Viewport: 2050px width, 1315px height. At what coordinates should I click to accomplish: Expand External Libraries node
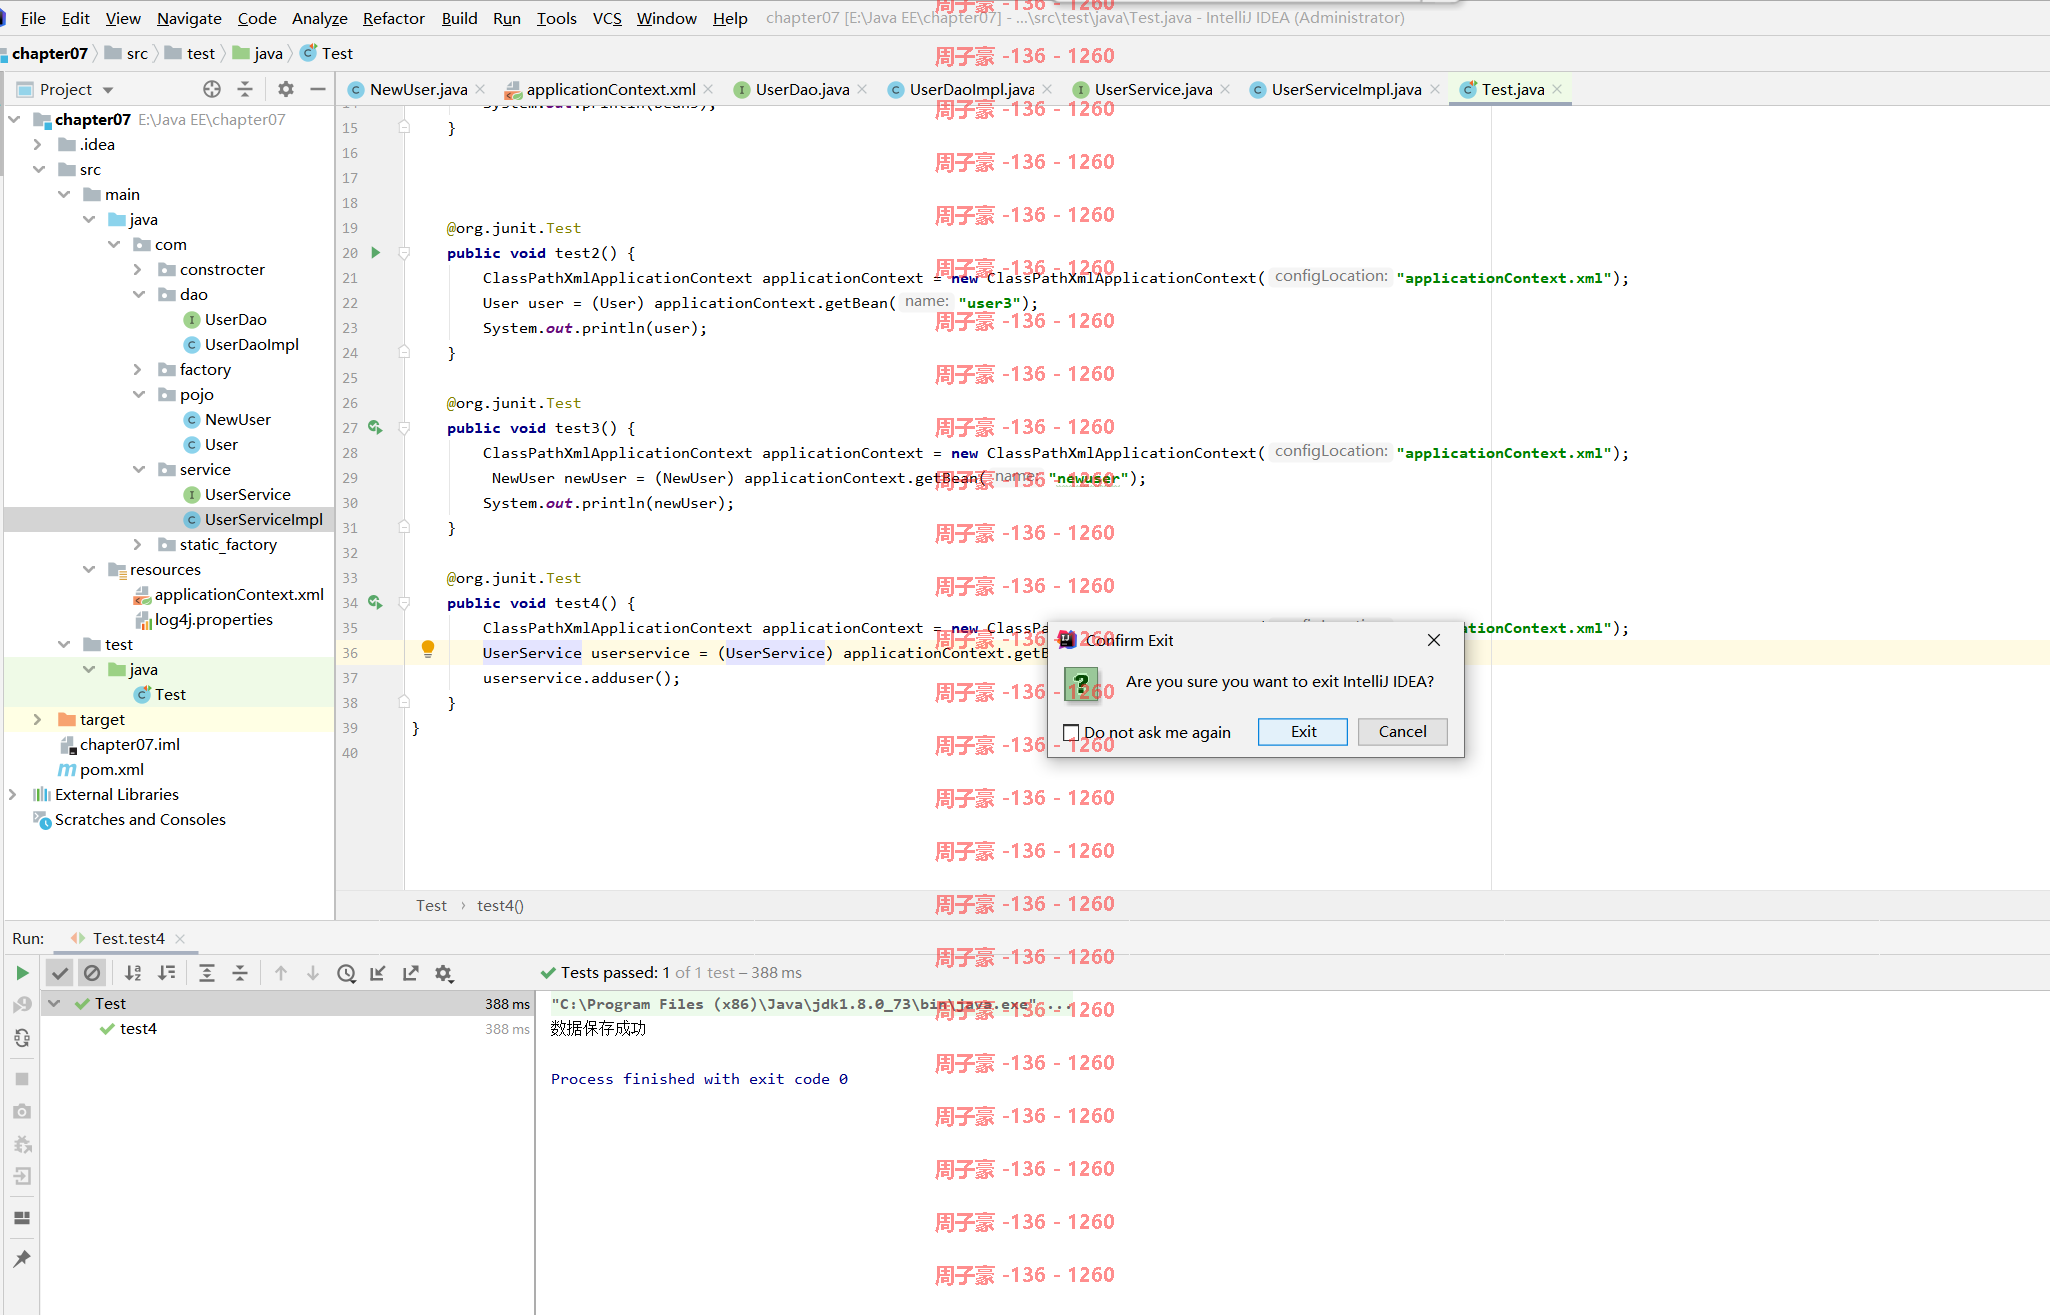click(13, 794)
